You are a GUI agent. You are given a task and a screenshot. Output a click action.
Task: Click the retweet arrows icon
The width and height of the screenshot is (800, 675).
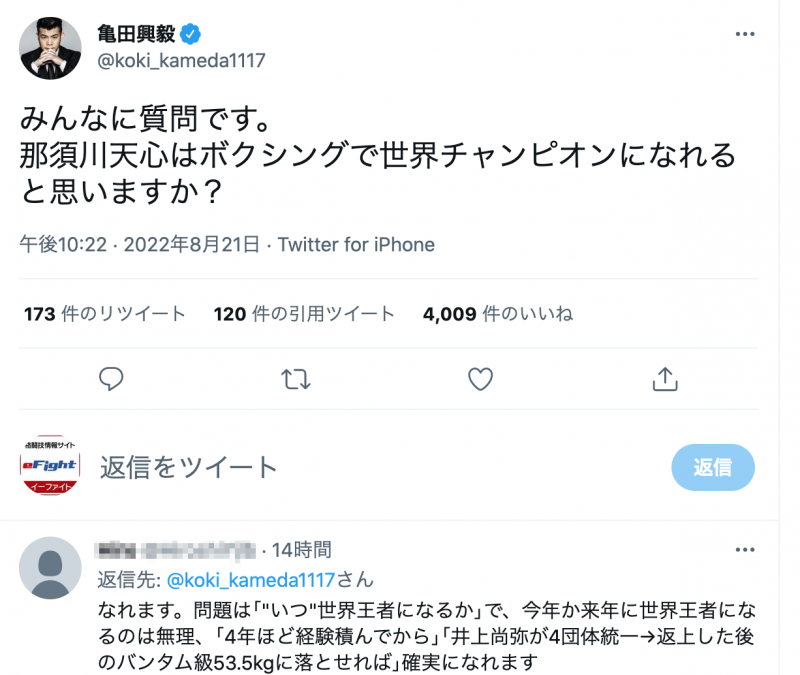click(295, 378)
